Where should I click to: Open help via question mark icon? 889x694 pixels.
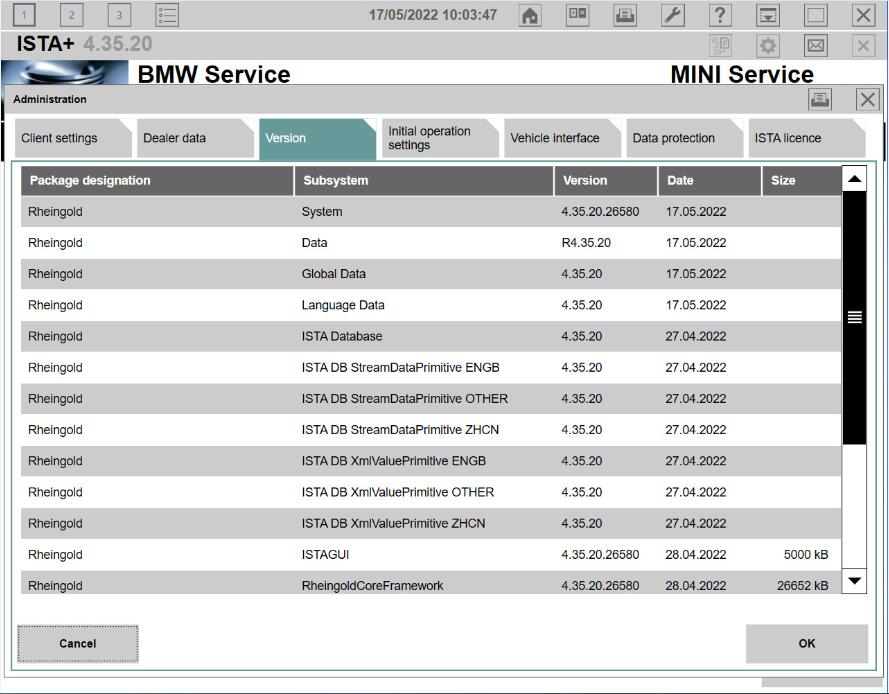tap(721, 15)
